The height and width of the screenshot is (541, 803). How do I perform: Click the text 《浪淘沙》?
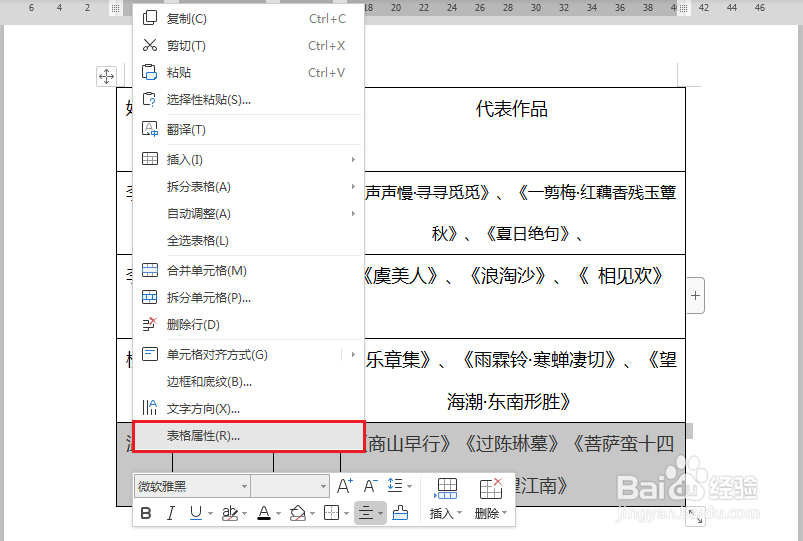pyautogui.click(x=509, y=276)
